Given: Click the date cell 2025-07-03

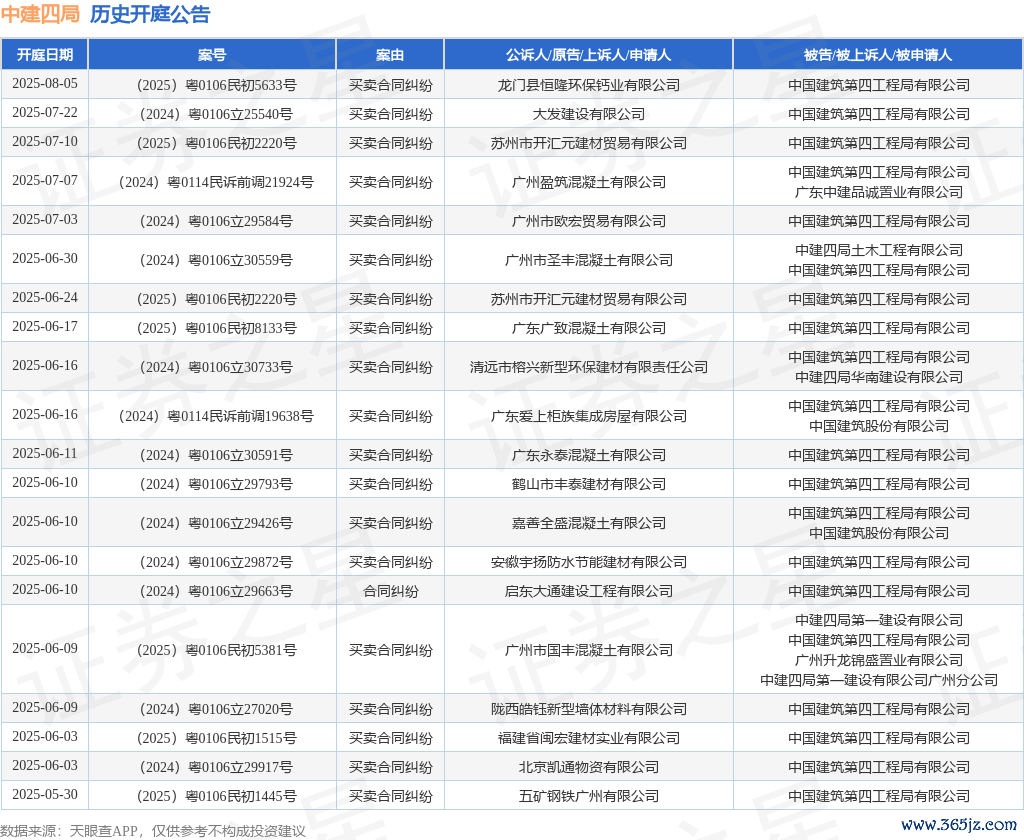Looking at the screenshot, I should [44, 219].
